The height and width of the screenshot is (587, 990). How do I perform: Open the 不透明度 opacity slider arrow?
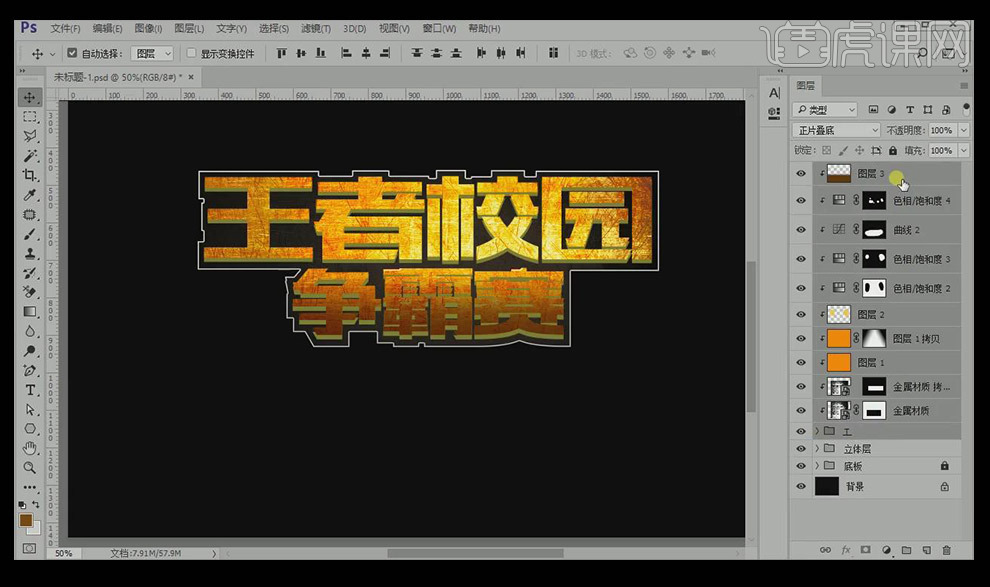coord(963,130)
